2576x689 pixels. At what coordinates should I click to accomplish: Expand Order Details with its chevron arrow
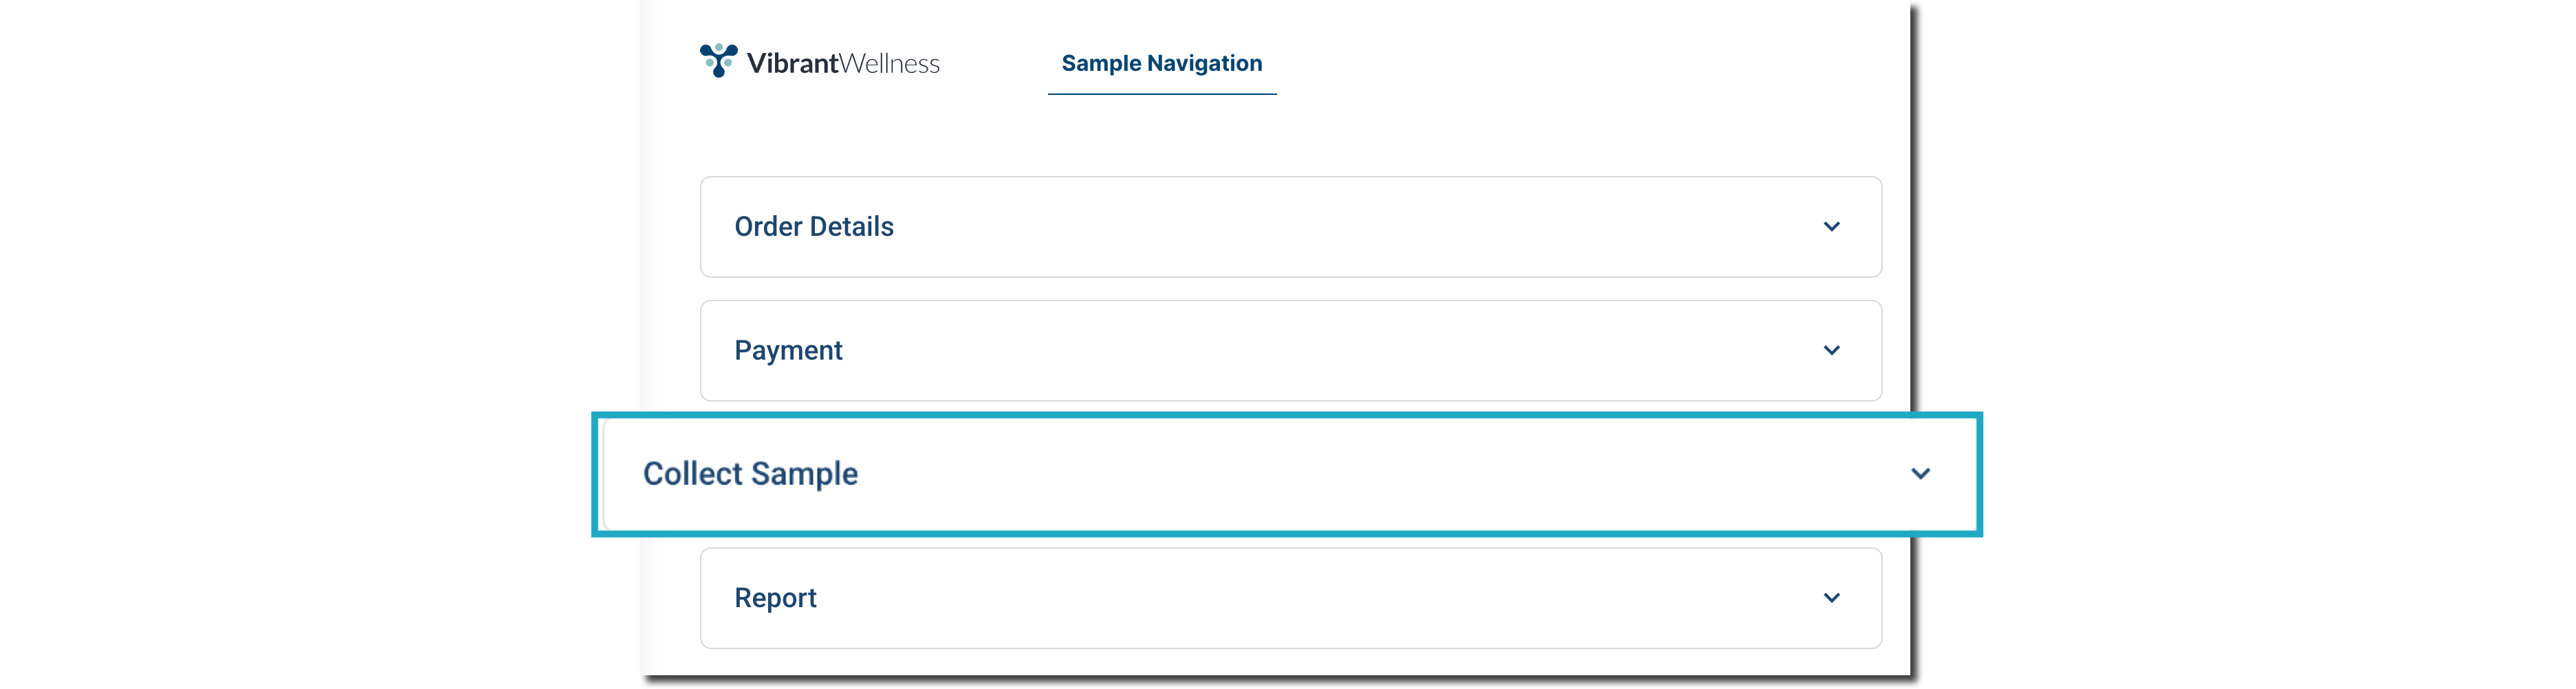(1831, 227)
